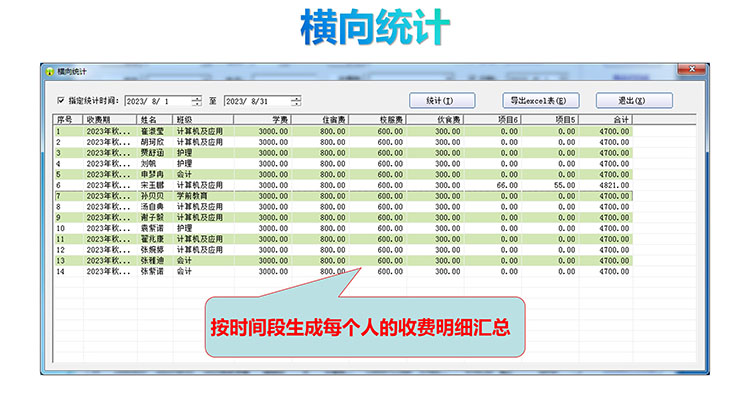Select the 学前教育 class cell
This screenshot has width=750, height=403.
pyautogui.click(x=192, y=196)
